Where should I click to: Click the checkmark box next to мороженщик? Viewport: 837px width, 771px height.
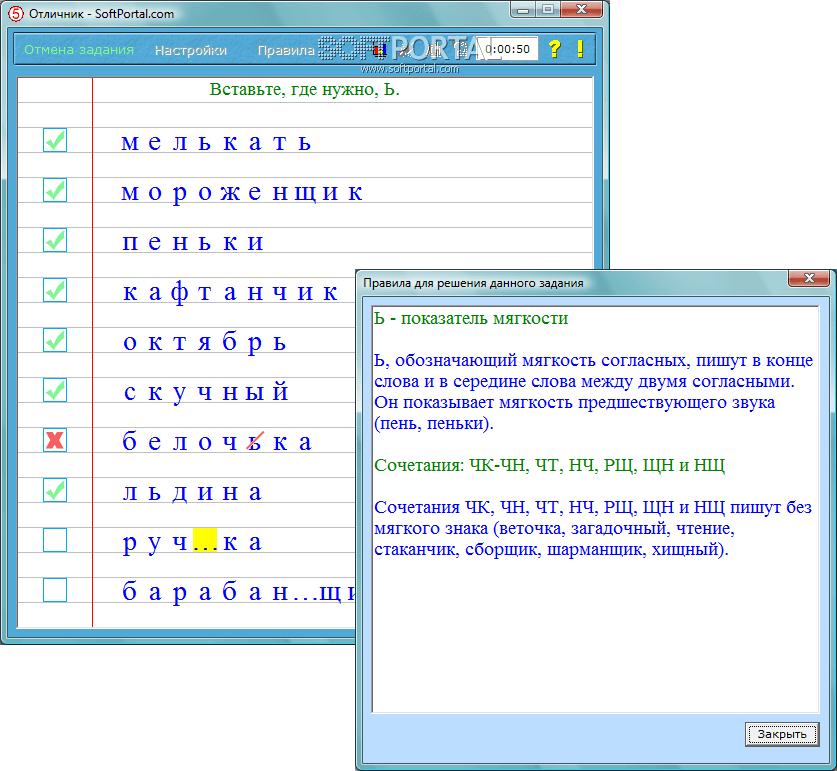pyautogui.click(x=55, y=190)
